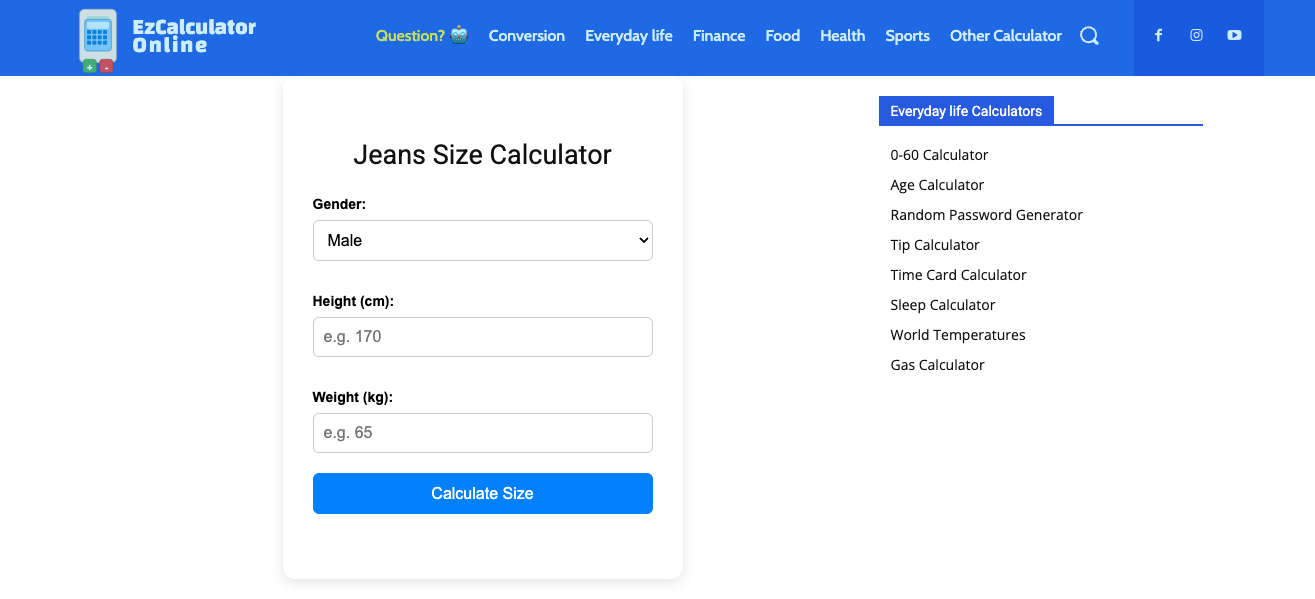The image size is (1315, 599).
Task: Focus the Height (cm) input field
Action: [x=482, y=337]
